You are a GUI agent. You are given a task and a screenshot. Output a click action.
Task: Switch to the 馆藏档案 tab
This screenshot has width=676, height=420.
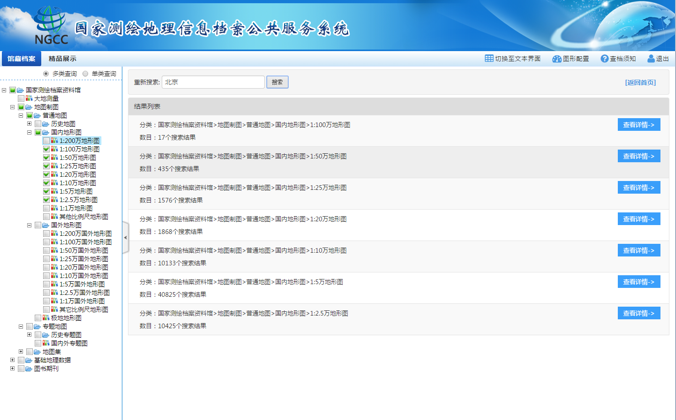21,59
